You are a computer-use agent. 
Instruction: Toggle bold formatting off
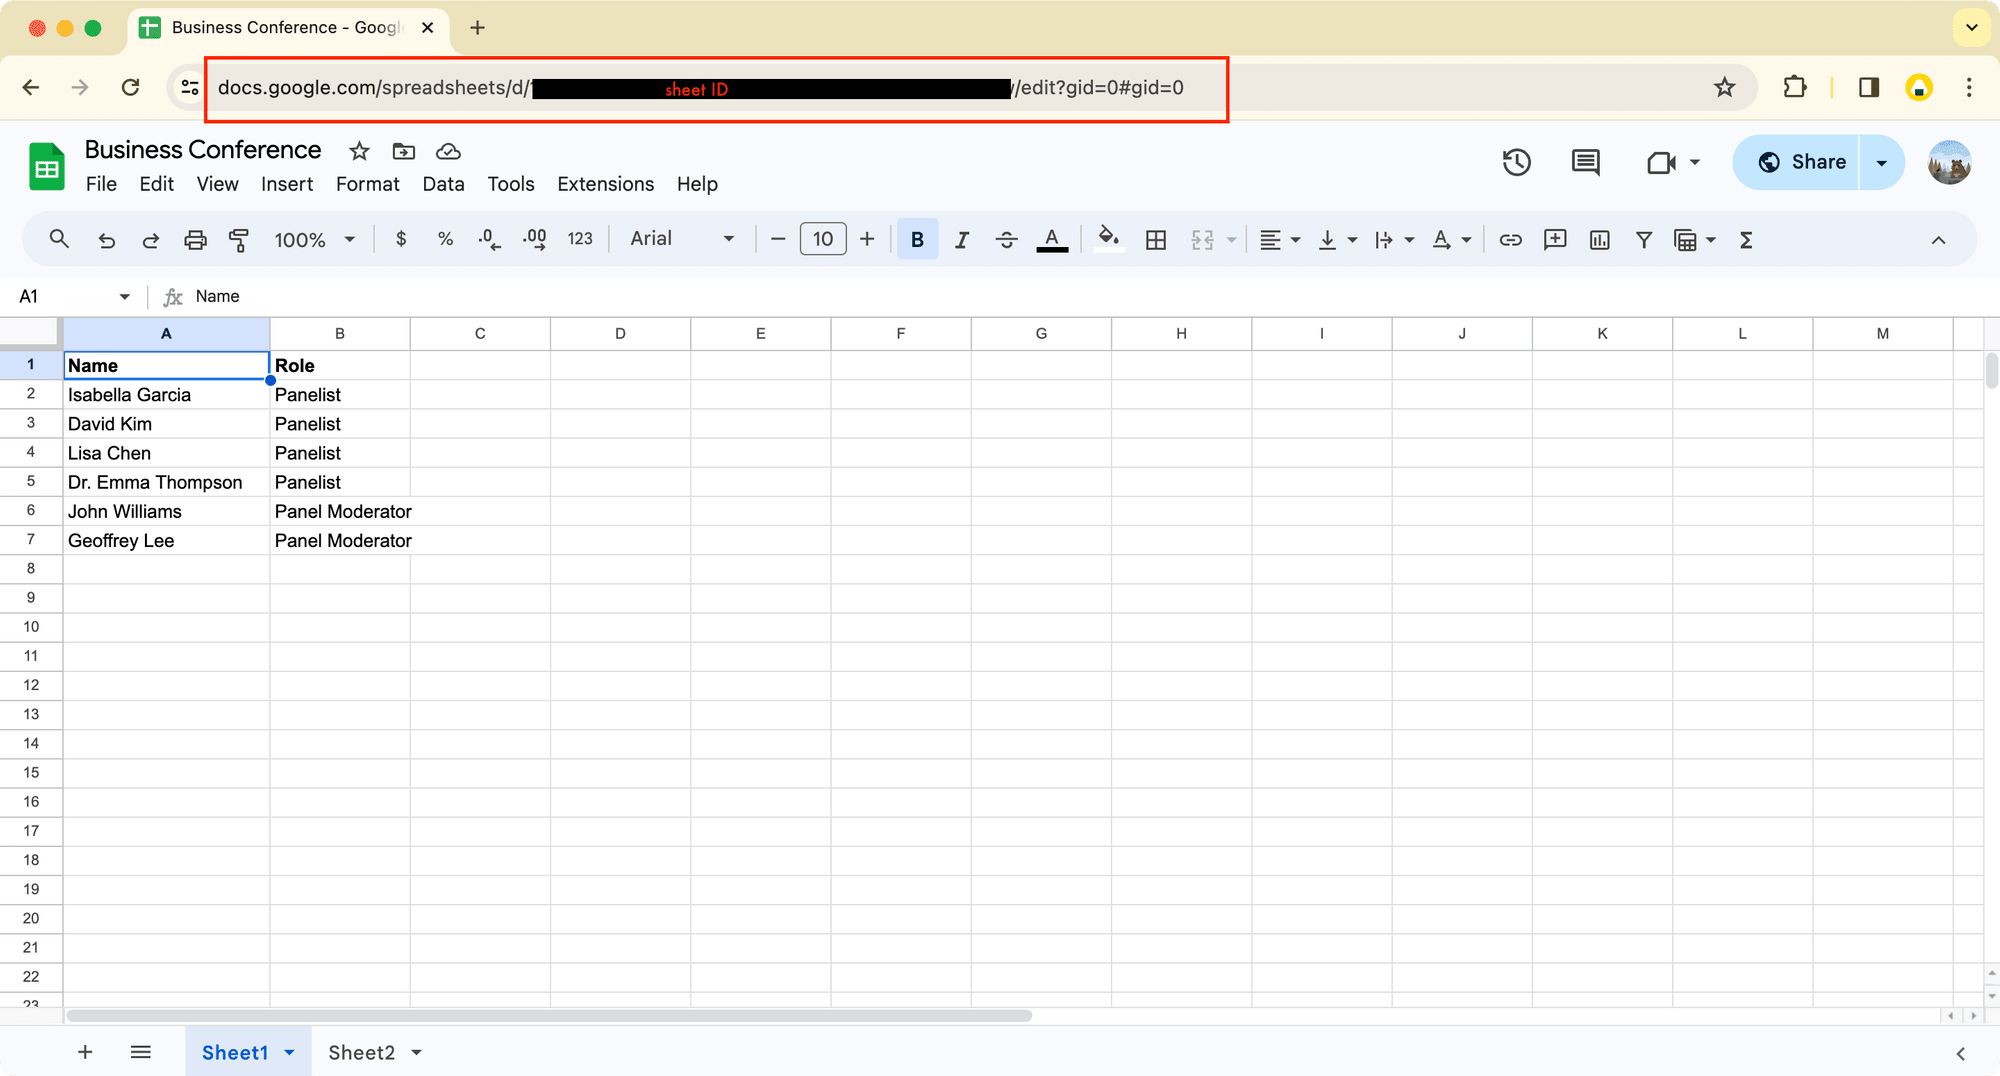tap(916, 239)
